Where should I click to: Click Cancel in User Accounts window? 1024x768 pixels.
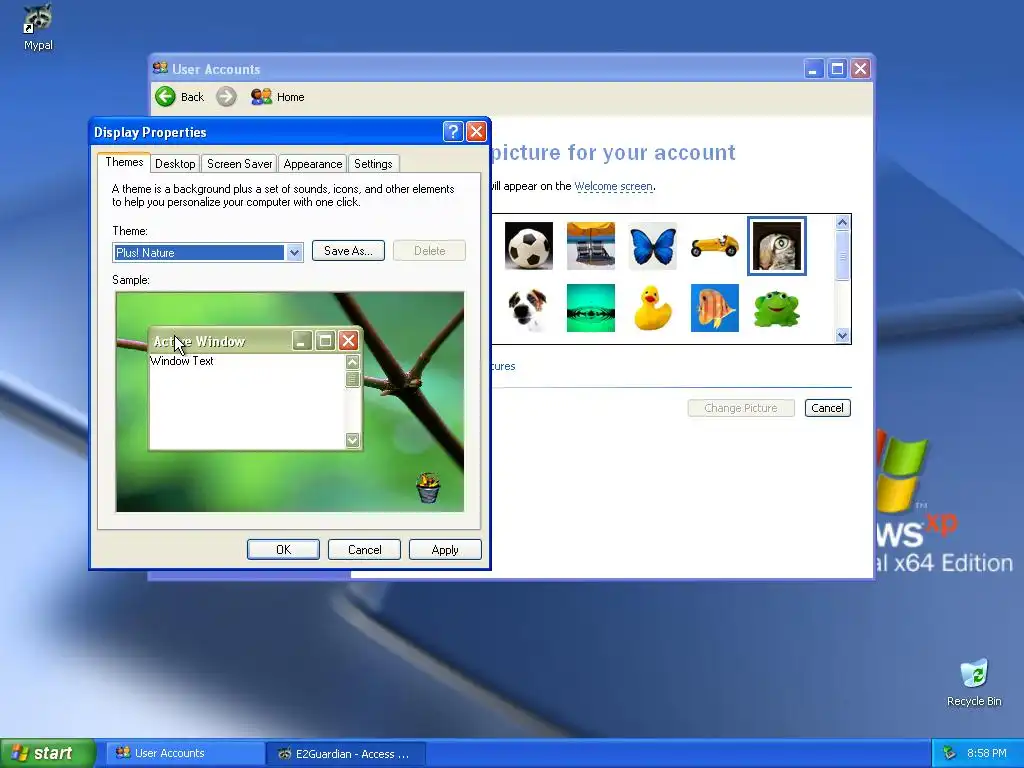(x=827, y=408)
